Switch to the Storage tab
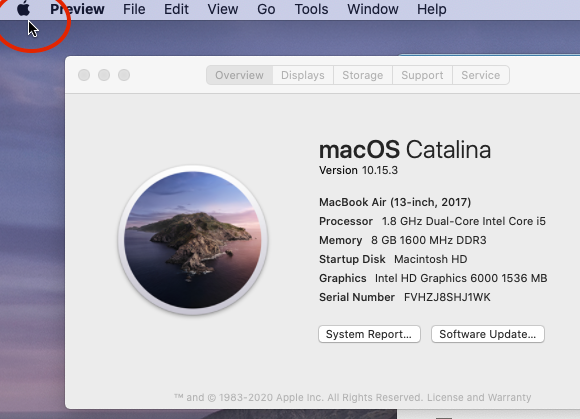Screen dimensions: 580x419 pos(363,75)
